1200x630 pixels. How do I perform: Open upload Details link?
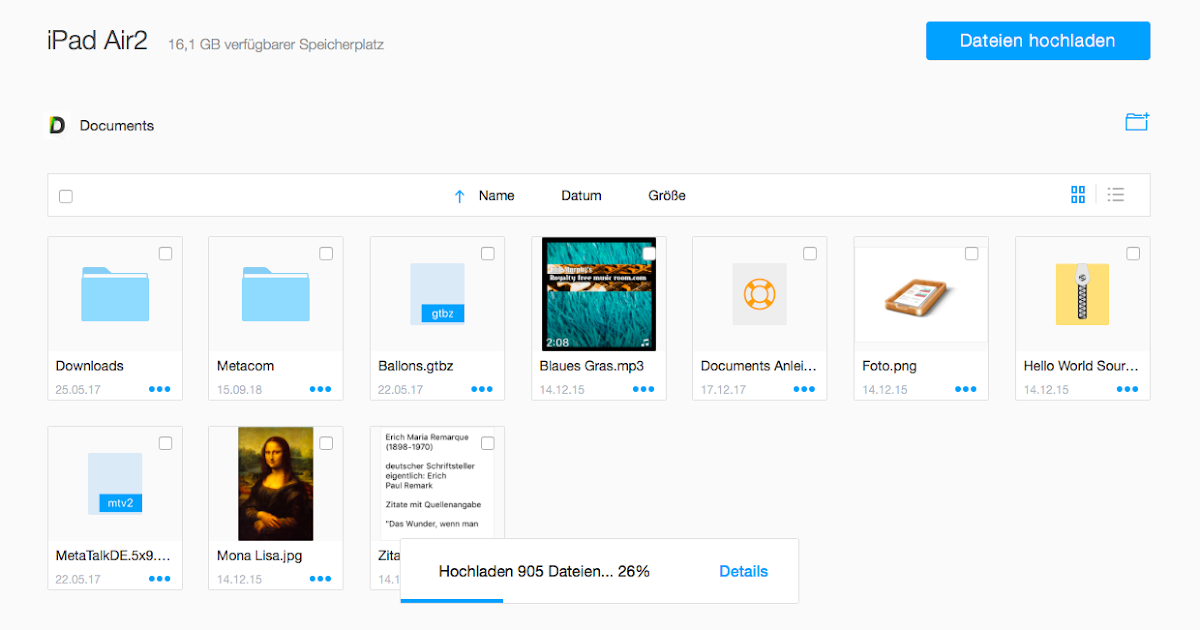[743, 571]
